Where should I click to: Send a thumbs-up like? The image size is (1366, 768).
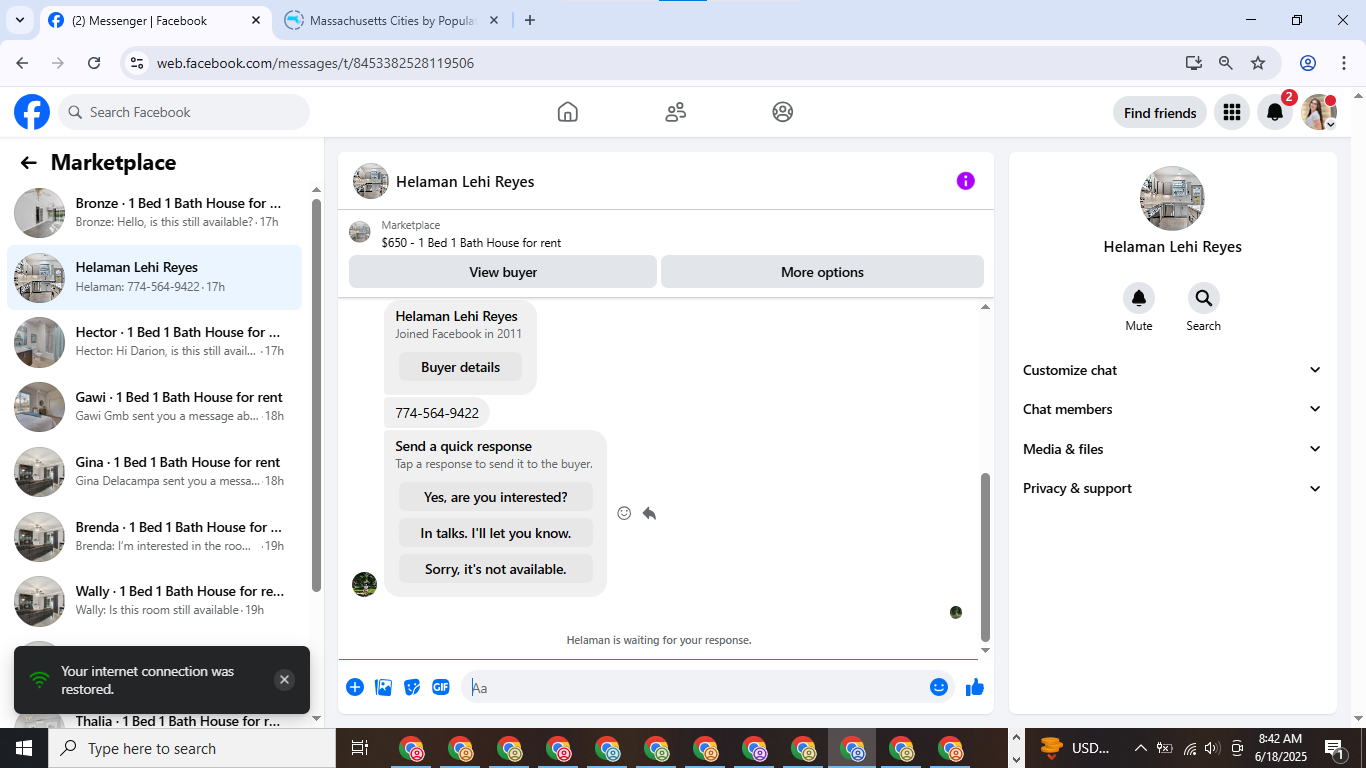pyautogui.click(x=975, y=687)
